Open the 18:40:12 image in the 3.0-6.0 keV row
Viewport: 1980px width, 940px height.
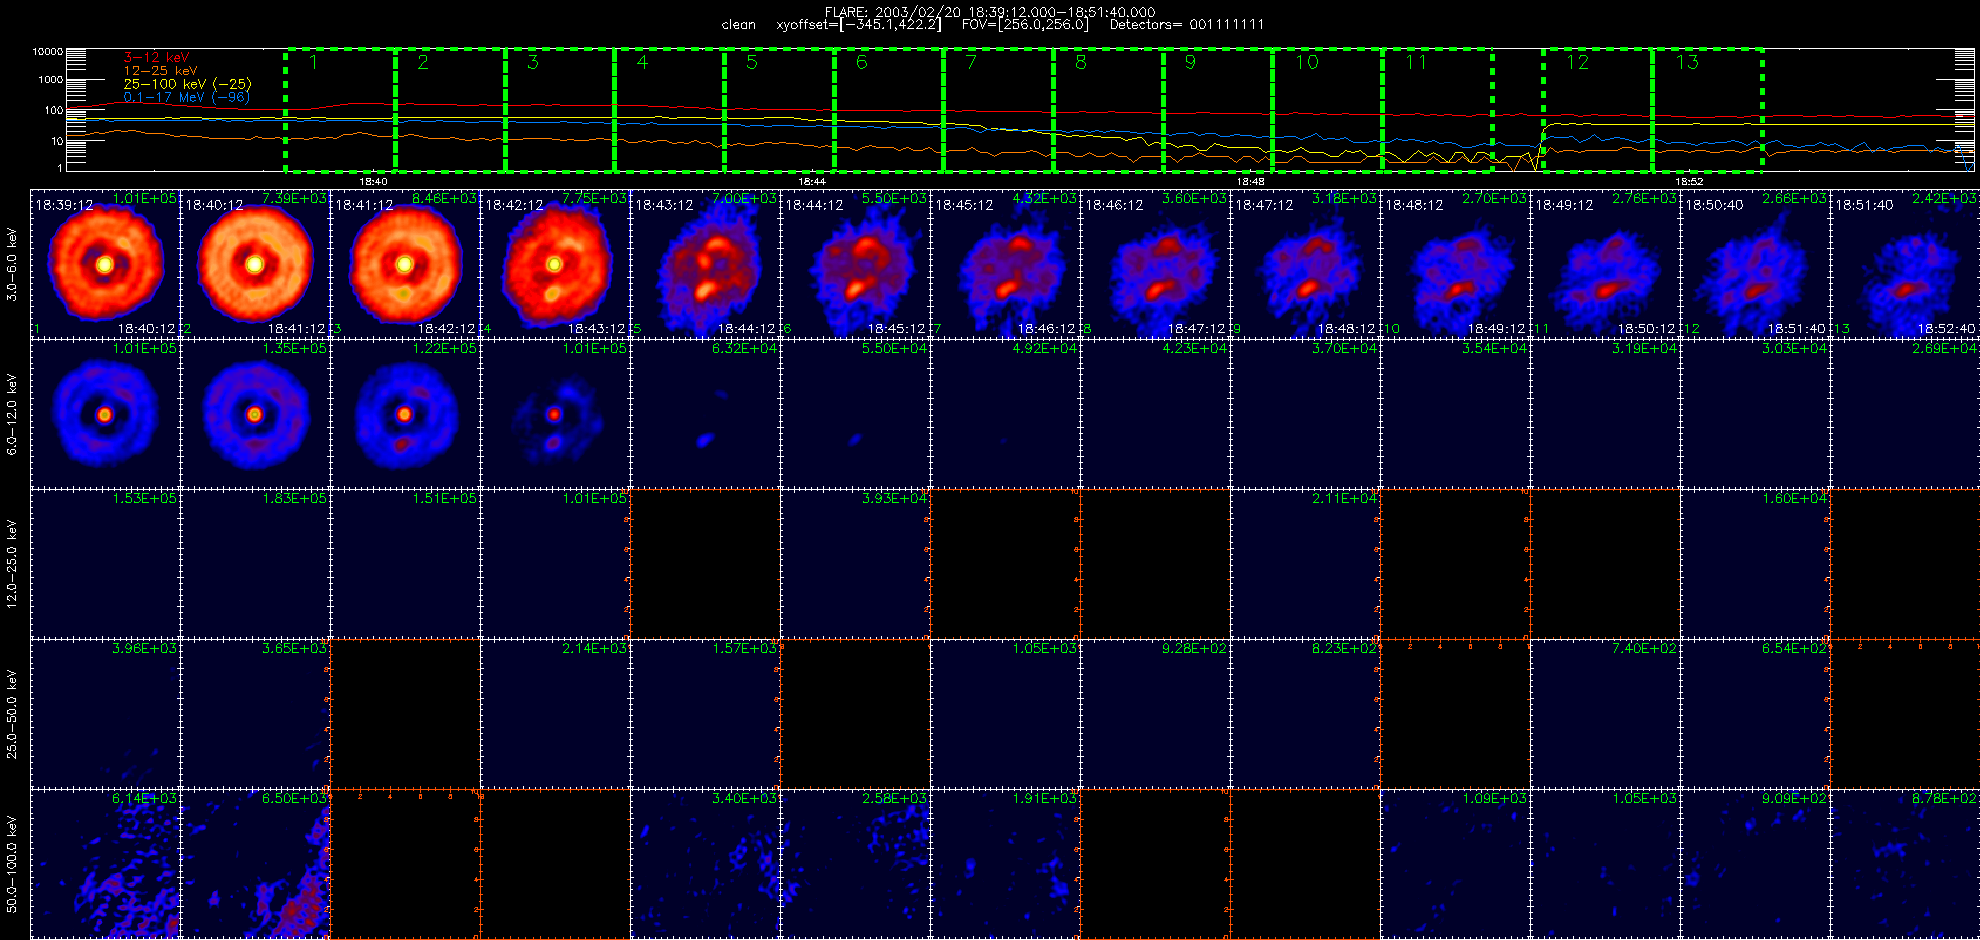[255, 264]
